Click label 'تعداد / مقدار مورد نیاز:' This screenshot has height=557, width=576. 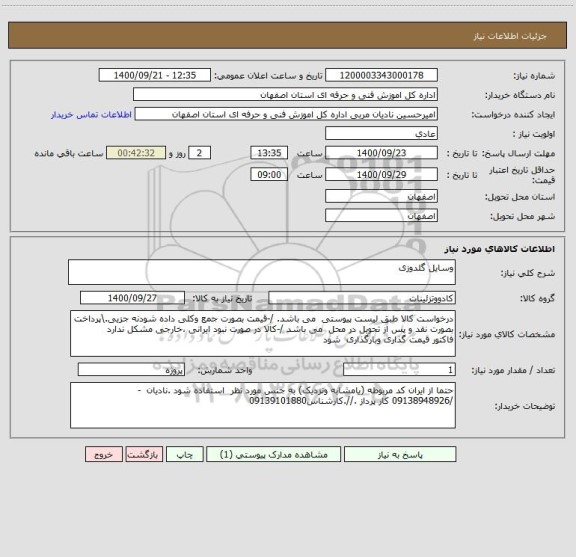(x=513, y=370)
